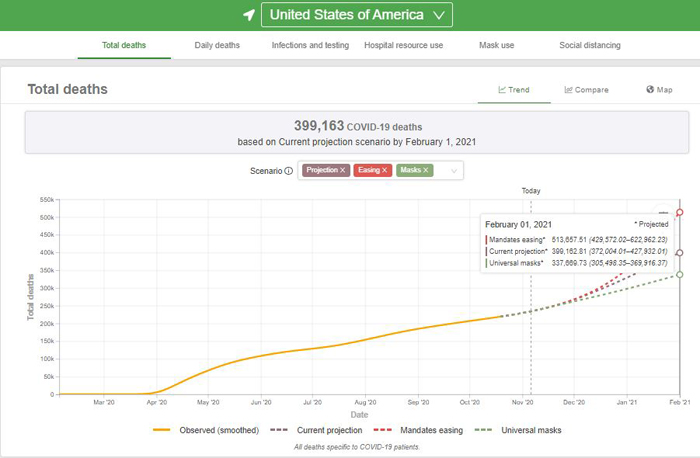Click the 550k y-axis label
The image size is (700, 458).
click(46, 200)
